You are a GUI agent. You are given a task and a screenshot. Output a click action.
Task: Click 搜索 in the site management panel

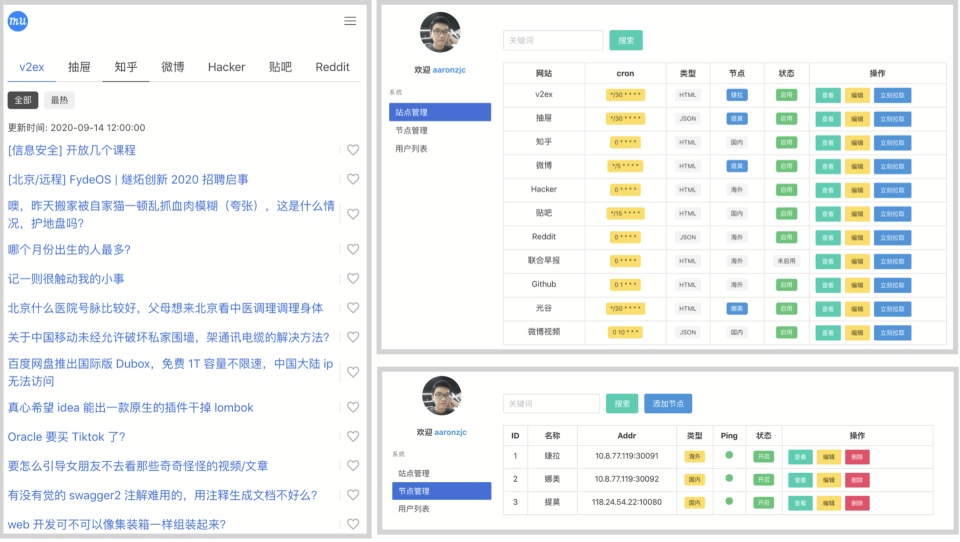point(626,40)
